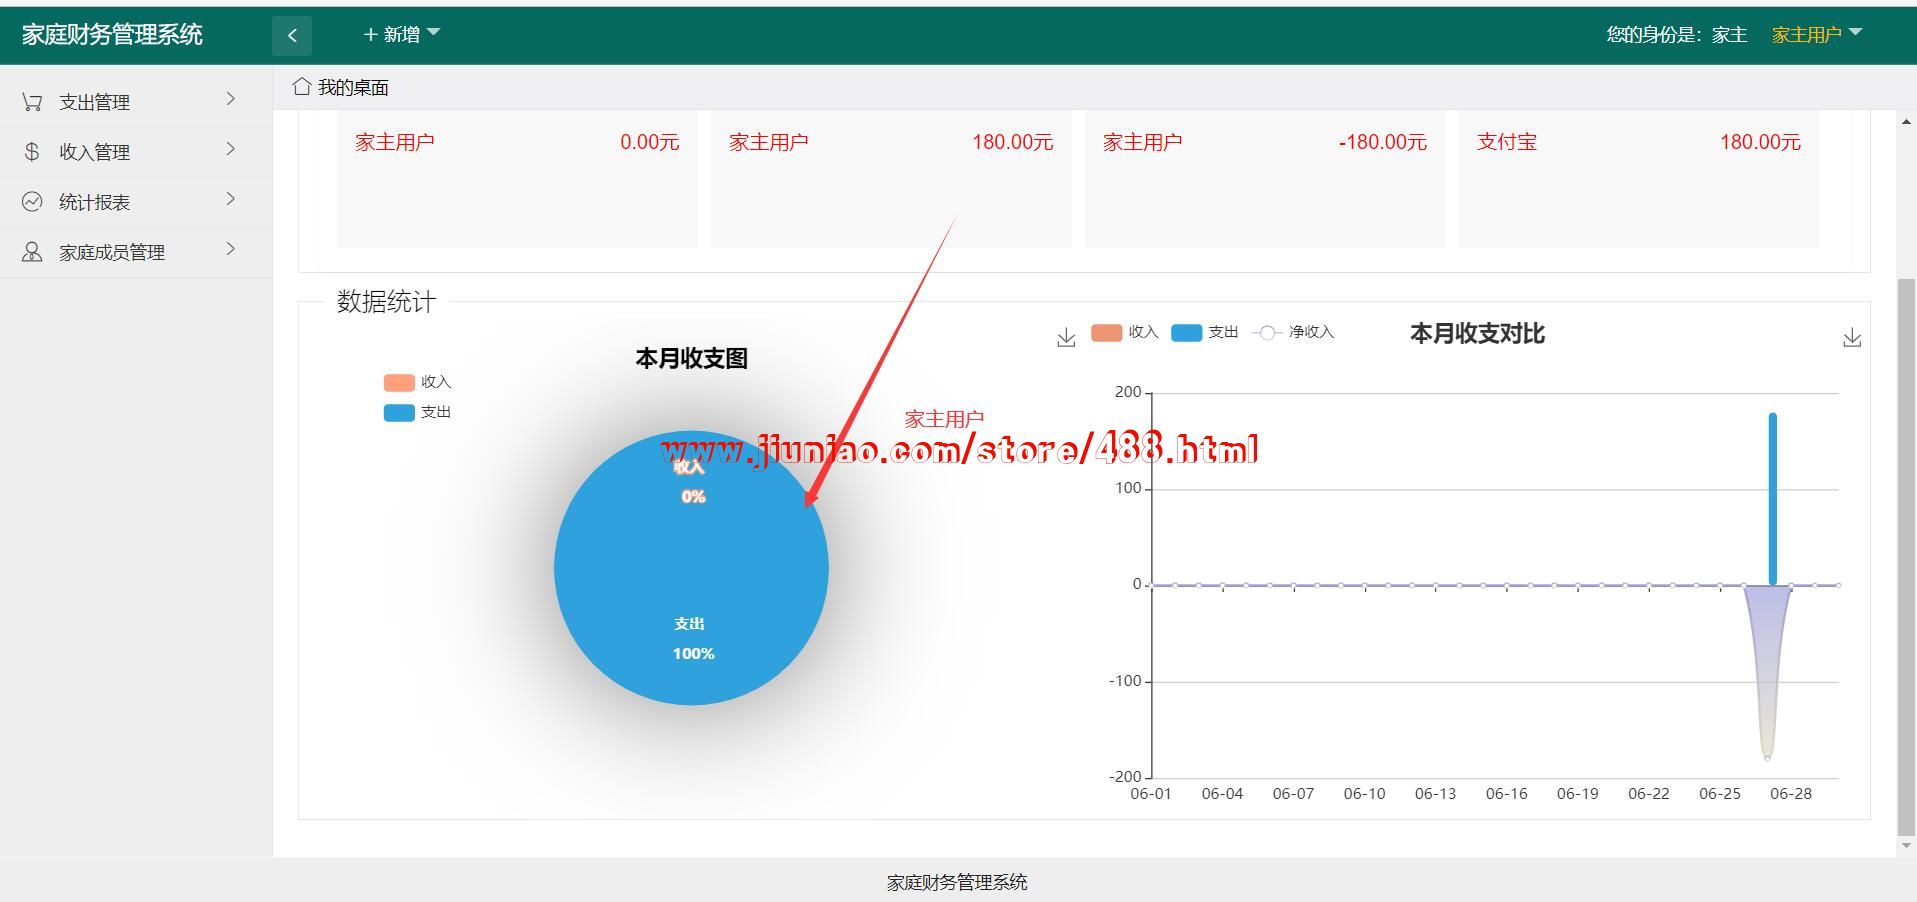This screenshot has width=1917, height=902.
Task: Click the 支付宝 180.00元 card
Action: tap(1638, 178)
